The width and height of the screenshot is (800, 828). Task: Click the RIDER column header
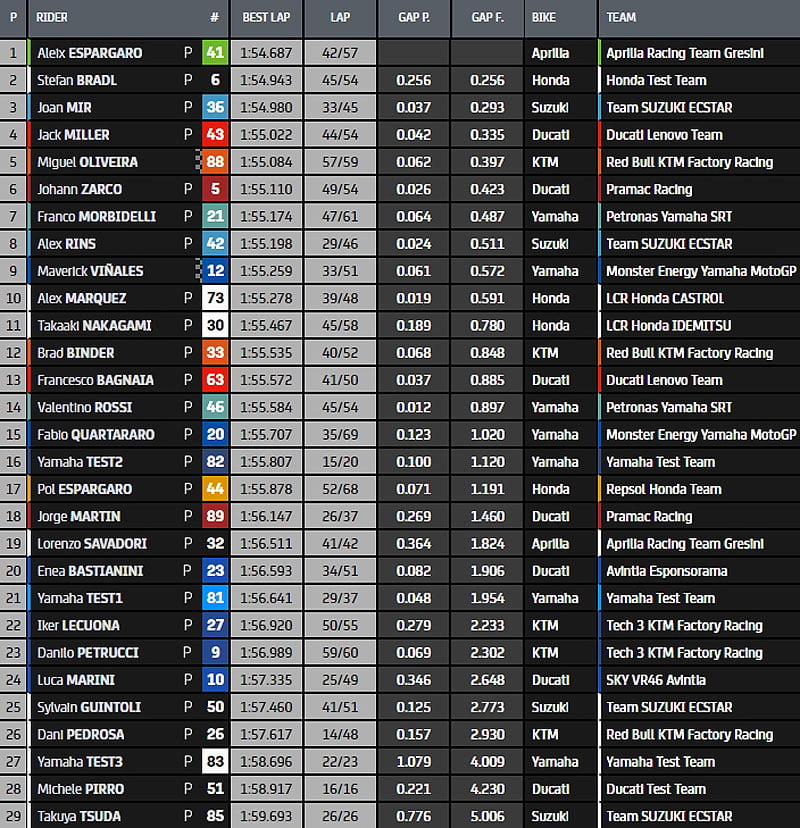click(52, 18)
